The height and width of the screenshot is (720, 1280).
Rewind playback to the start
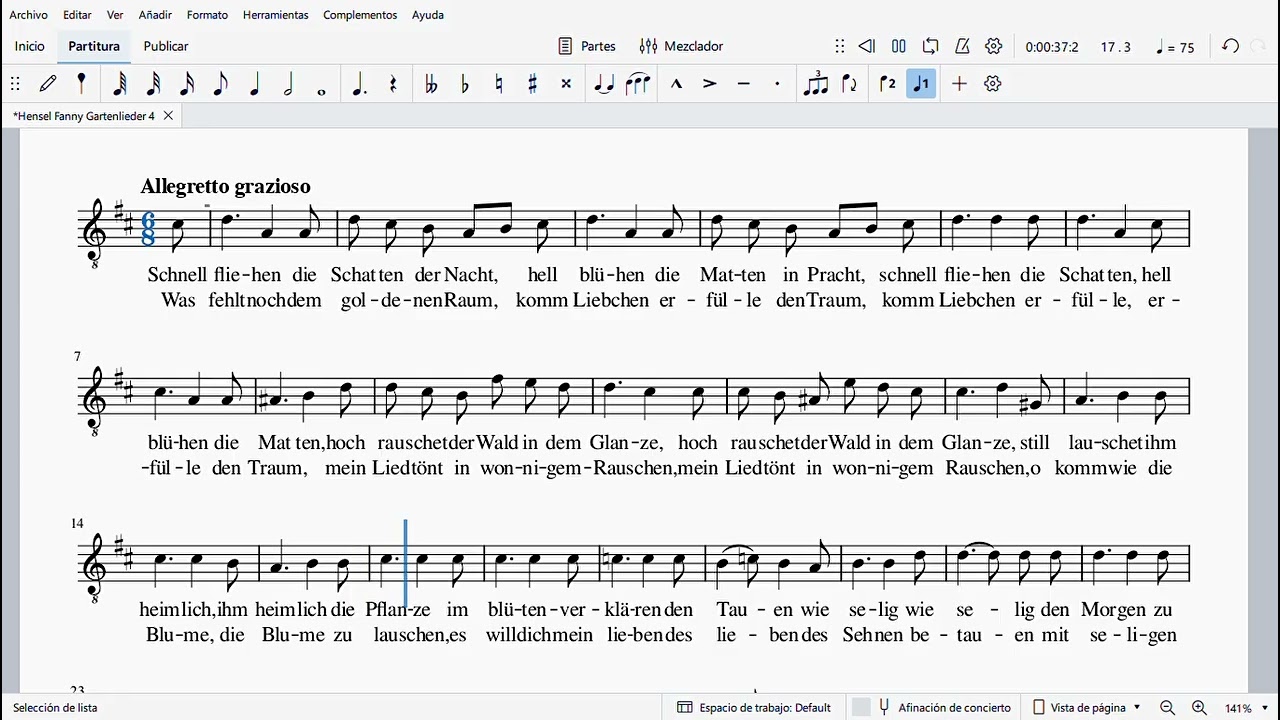pos(867,46)
